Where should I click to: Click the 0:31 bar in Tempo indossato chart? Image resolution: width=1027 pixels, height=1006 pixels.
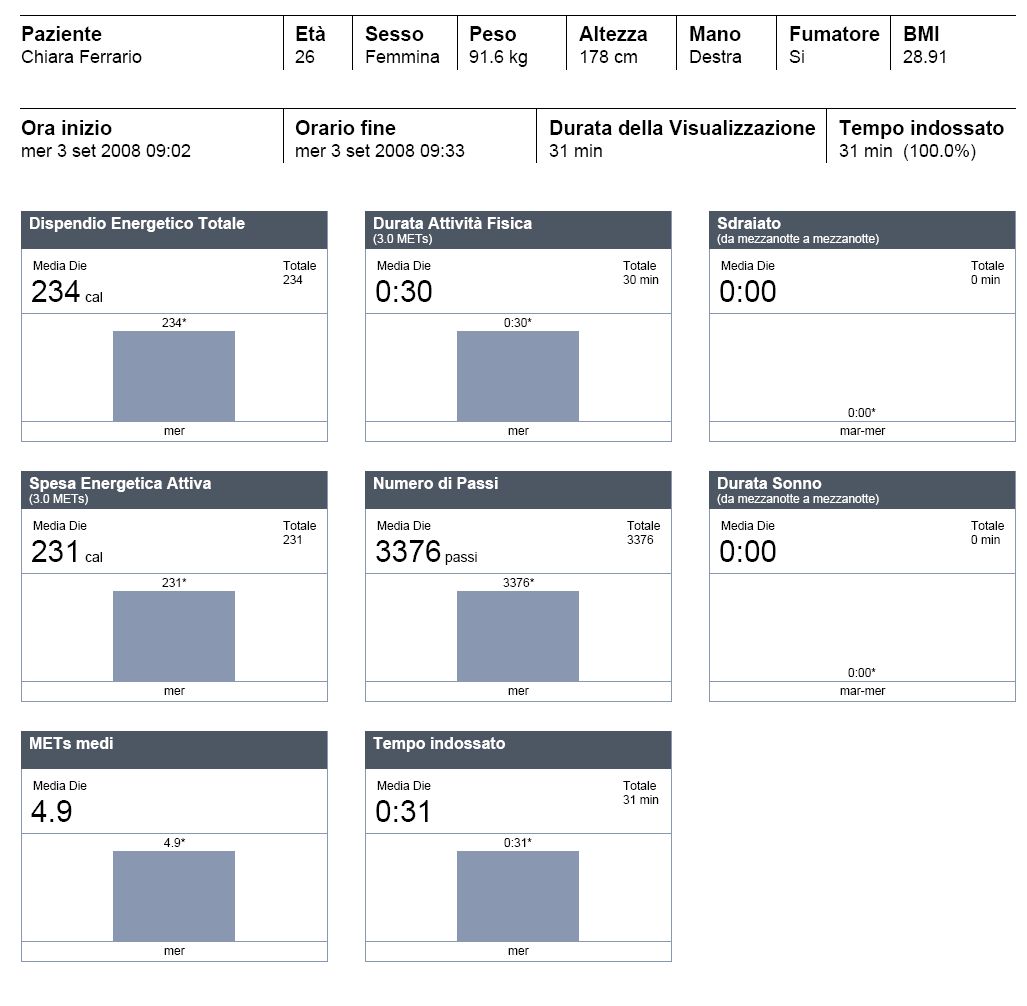(x=518, y=896)
